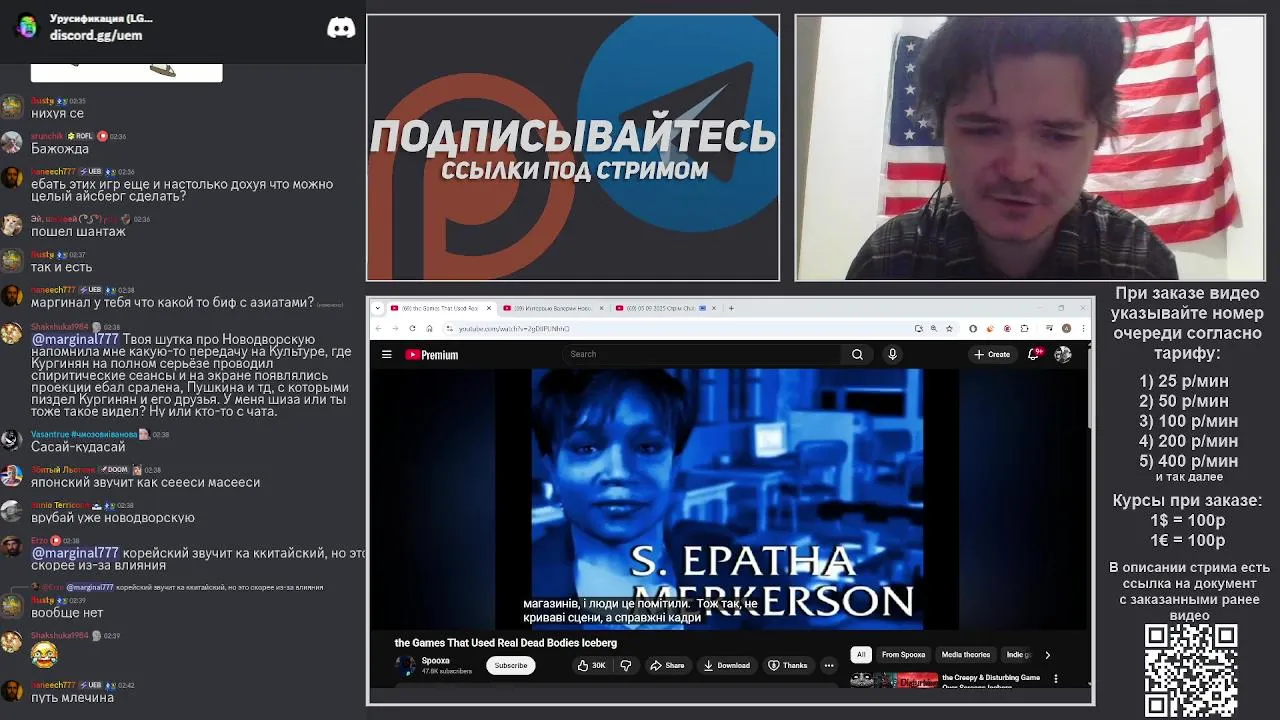Screen dimensions: 1280x720
Task: Open the Spooxa channel name link
Action: tap(435, 661)
